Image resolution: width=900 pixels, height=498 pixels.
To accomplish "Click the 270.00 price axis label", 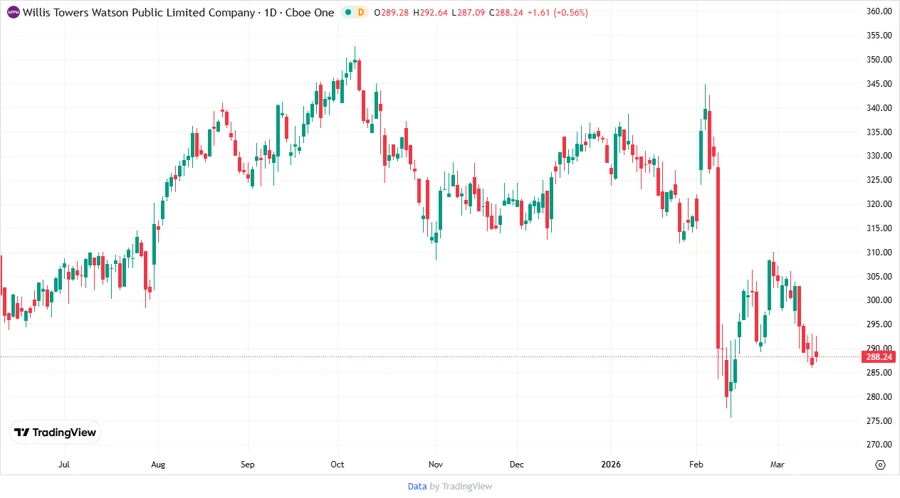I will coord(879,445).
